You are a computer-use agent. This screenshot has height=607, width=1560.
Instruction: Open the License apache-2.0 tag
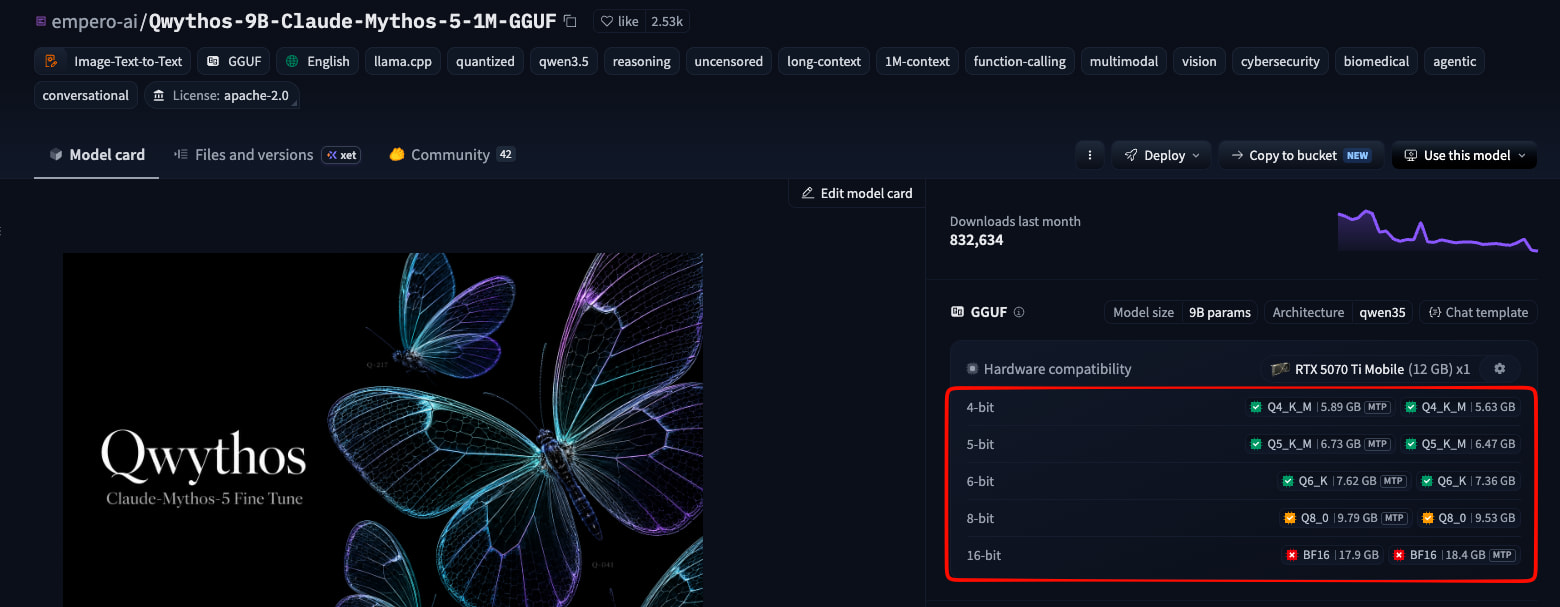pyautogui.click(x=222, y=95)
